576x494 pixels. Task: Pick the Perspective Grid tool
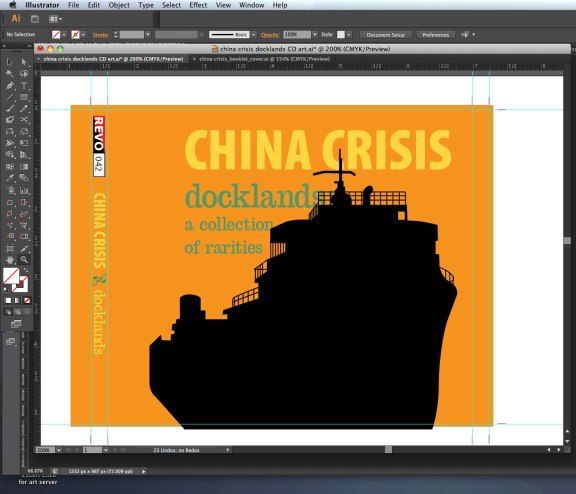(x=24, y=155)
